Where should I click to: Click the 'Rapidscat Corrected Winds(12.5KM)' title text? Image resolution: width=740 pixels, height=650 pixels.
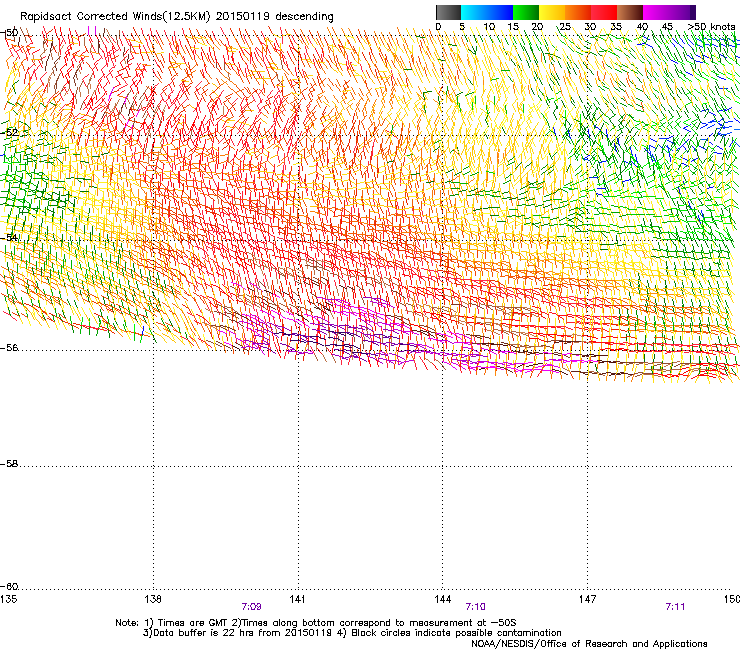click(115, 17)
